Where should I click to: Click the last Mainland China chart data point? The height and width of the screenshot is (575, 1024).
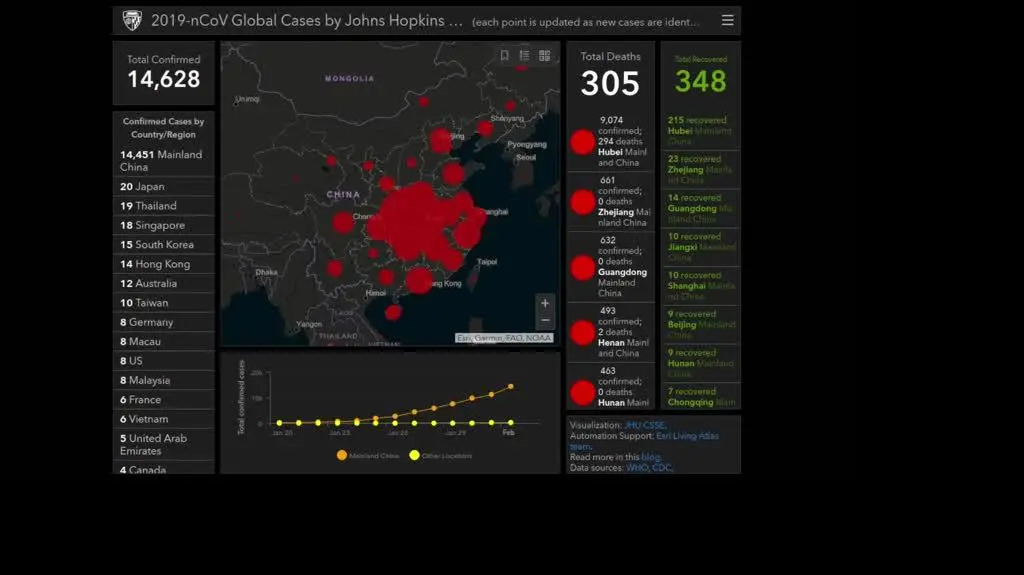tap(511, 386)
